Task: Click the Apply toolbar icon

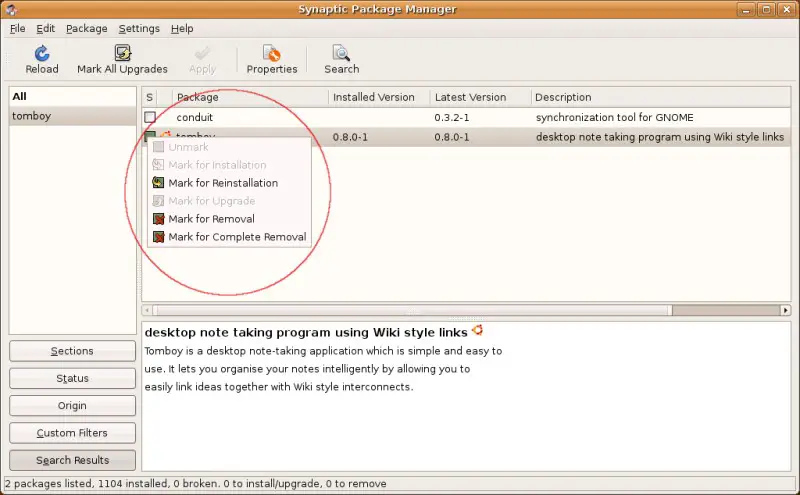Action: point(202,53)
